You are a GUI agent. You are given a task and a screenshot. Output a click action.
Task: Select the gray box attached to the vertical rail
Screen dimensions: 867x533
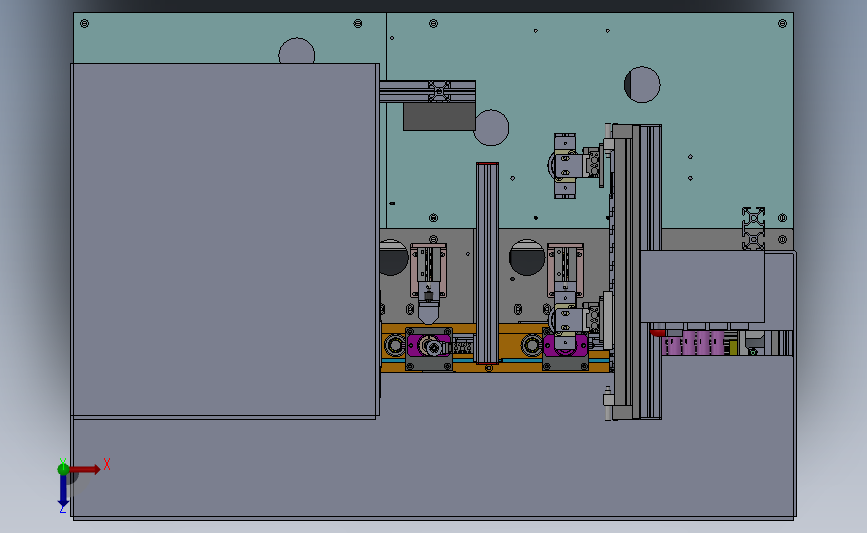702,286
